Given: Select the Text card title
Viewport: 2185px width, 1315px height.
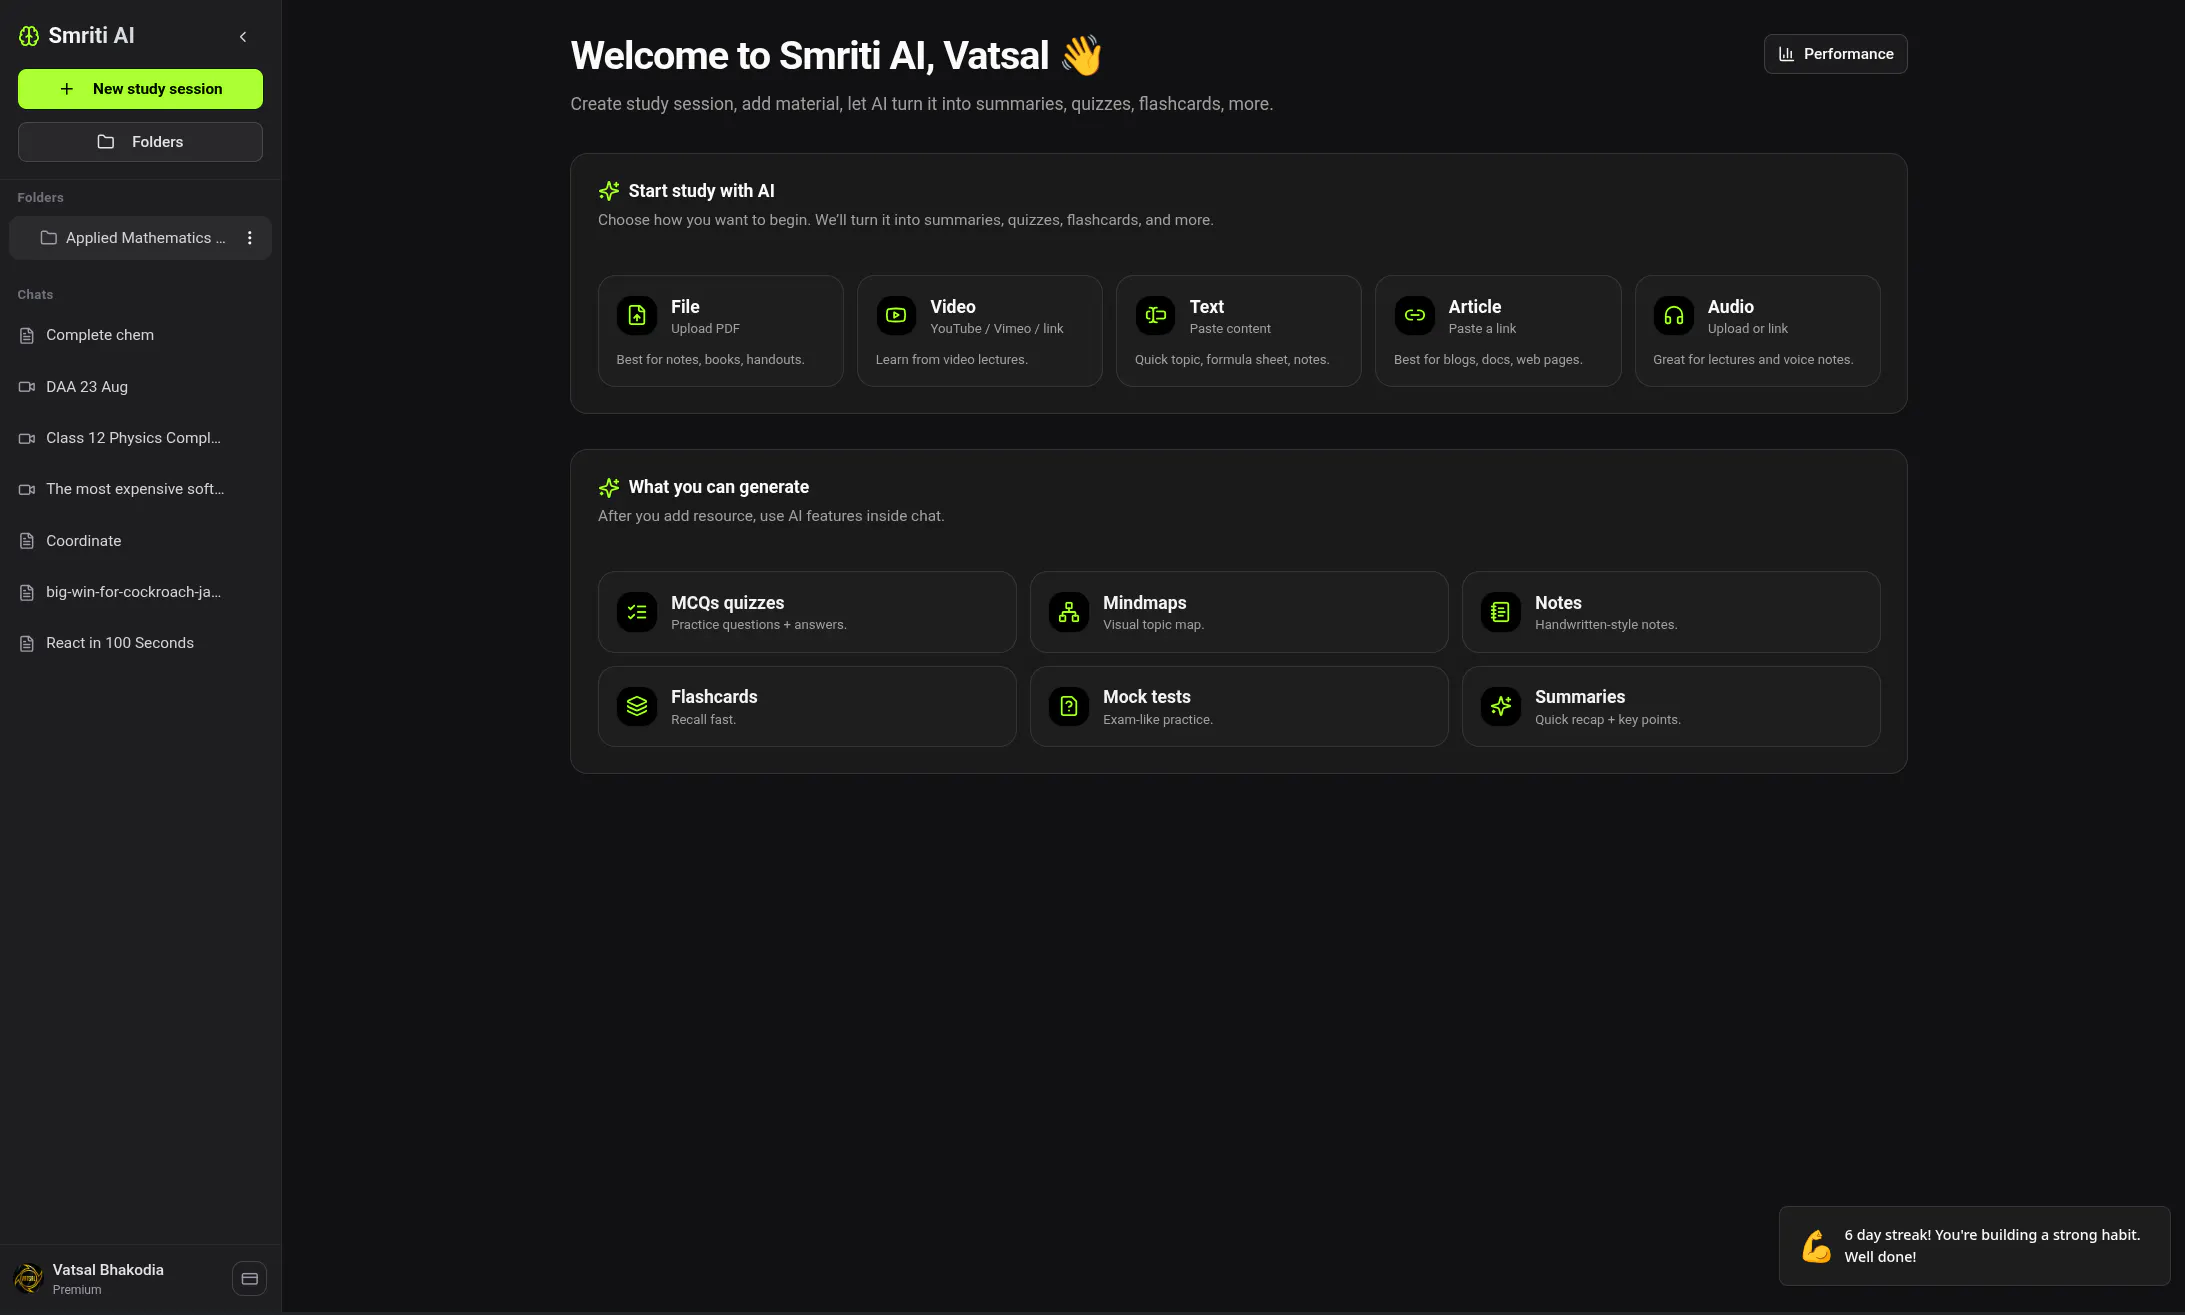Looking at the screenshot, I should (1207, 307).
